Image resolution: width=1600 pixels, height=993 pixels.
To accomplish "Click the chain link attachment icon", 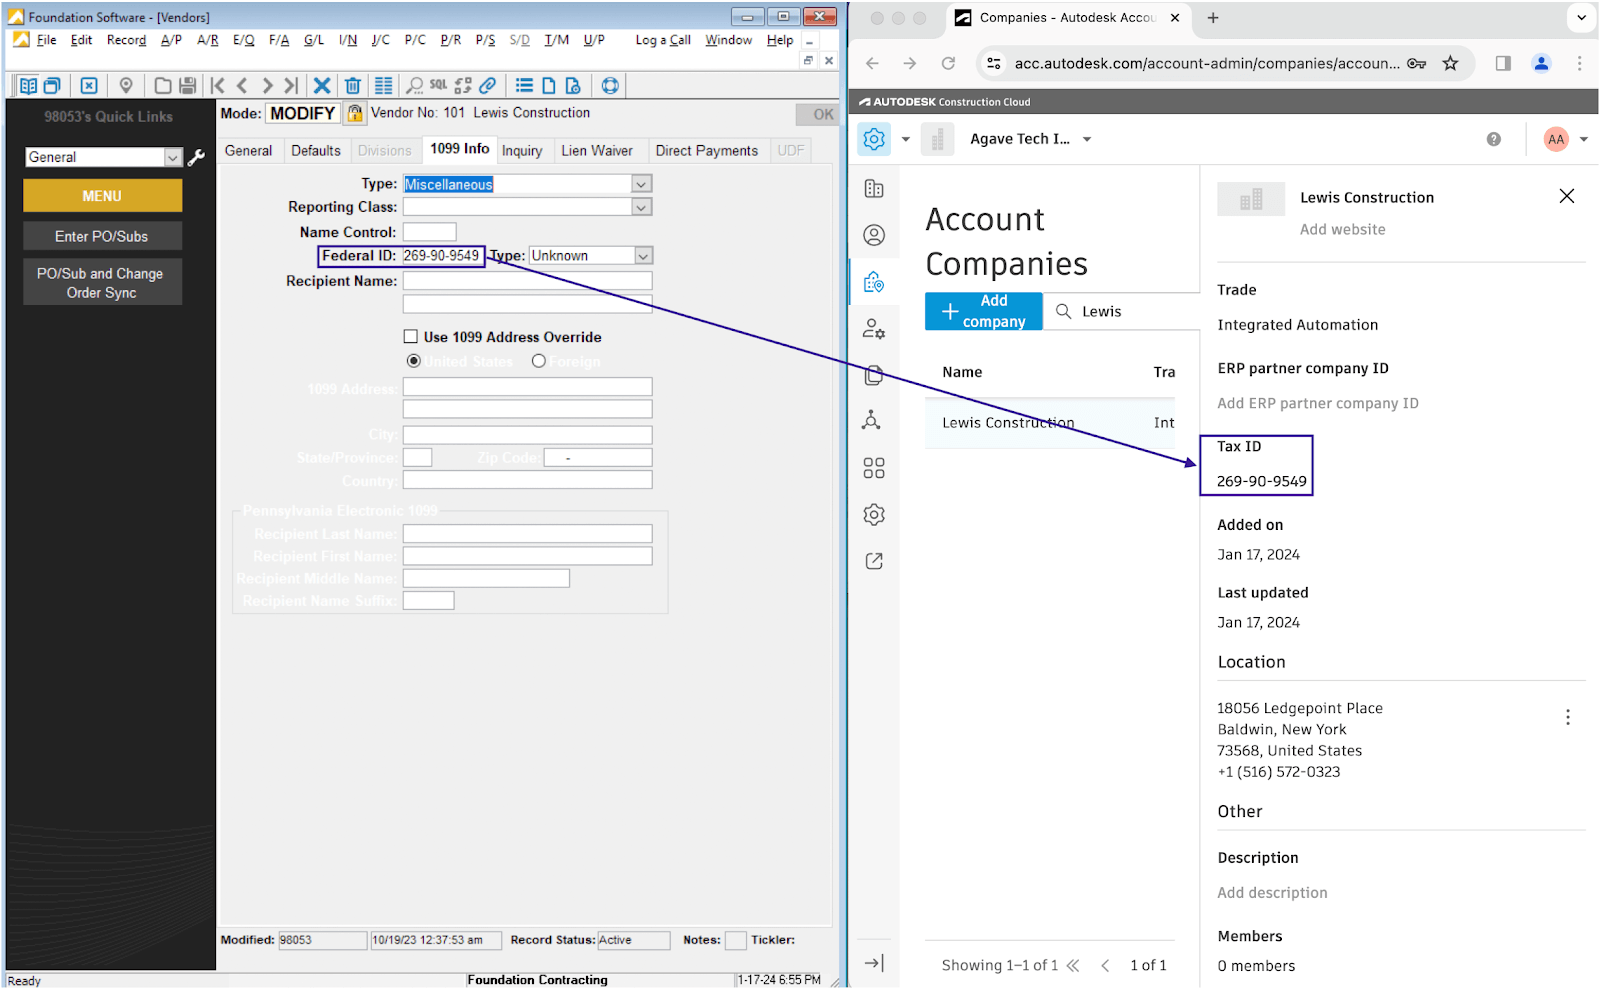I will 488,86.
